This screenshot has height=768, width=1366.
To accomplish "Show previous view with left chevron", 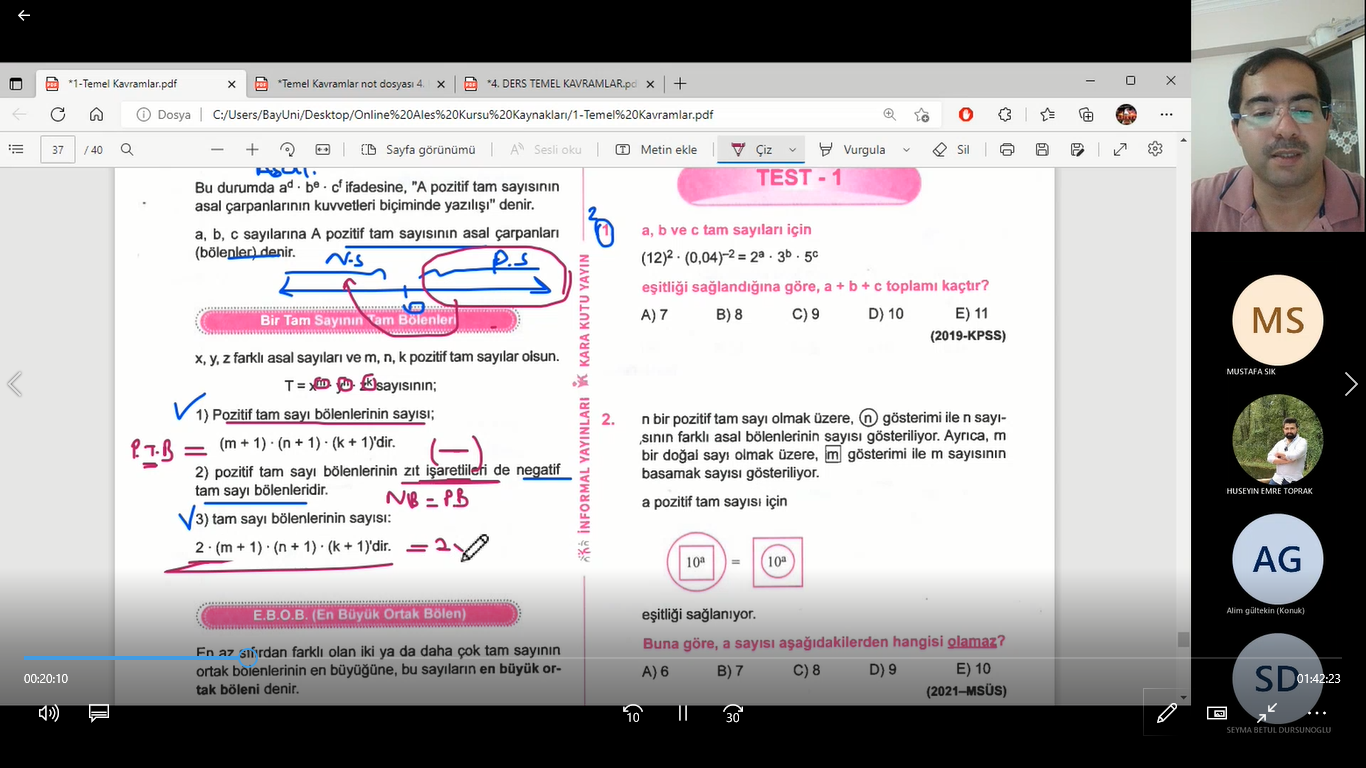I will 14,384.
